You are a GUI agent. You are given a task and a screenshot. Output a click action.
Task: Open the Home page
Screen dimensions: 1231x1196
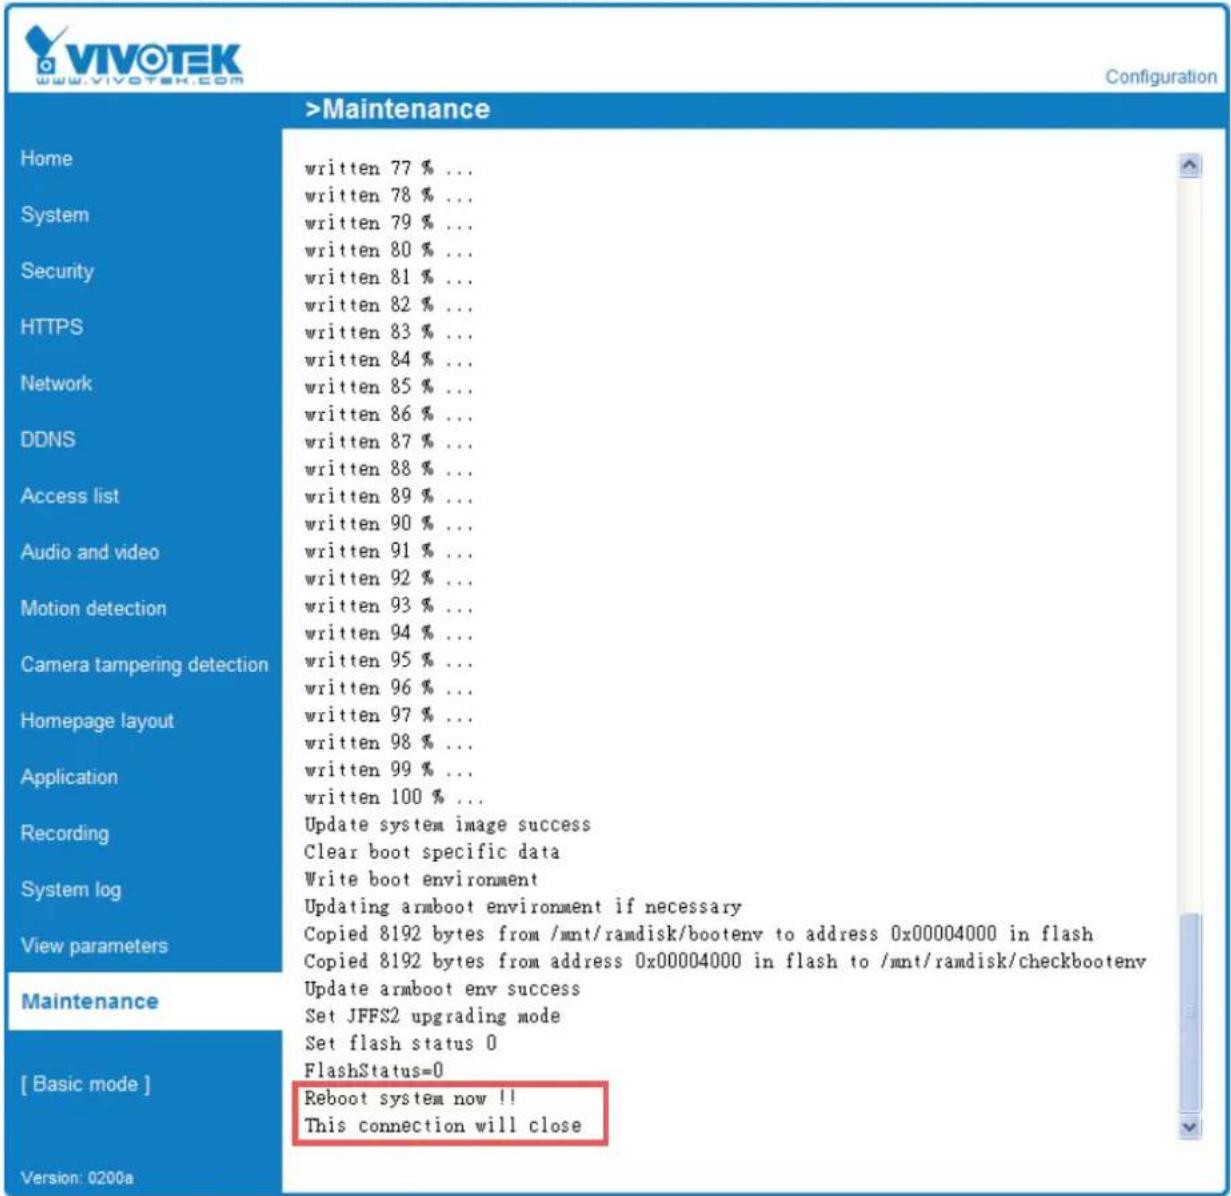[46, 158]
